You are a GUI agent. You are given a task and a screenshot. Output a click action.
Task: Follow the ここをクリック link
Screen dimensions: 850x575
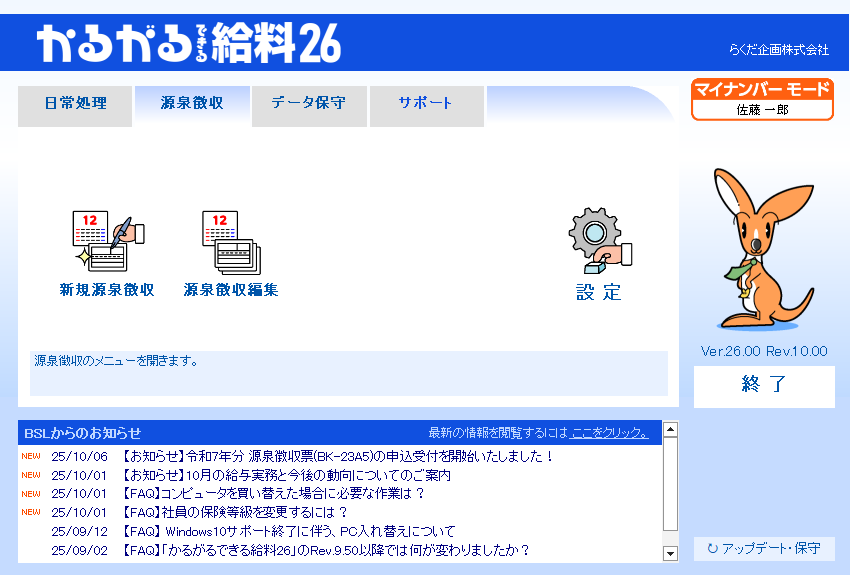point(609,433)
